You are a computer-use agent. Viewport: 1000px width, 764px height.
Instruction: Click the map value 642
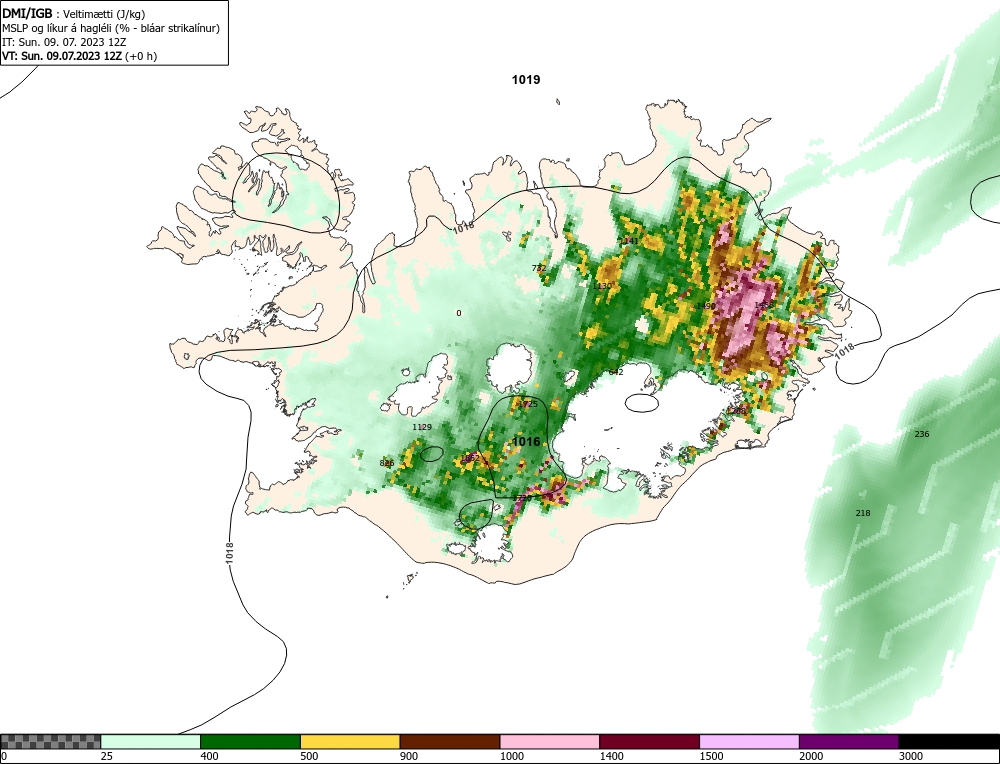click(x=615, y=372)
